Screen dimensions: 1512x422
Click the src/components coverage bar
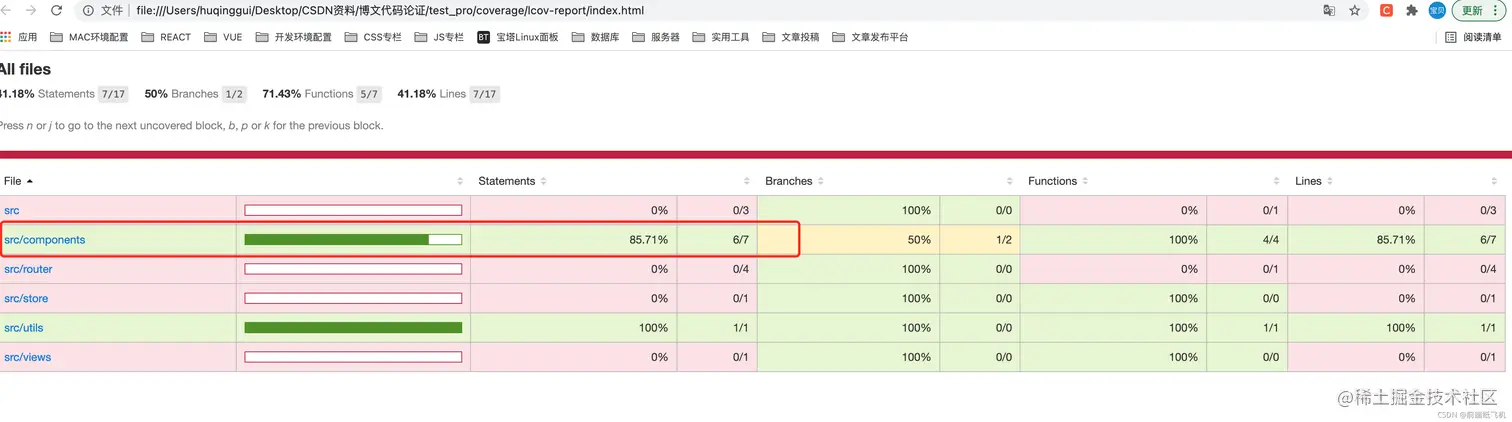(x=353, y=240)
